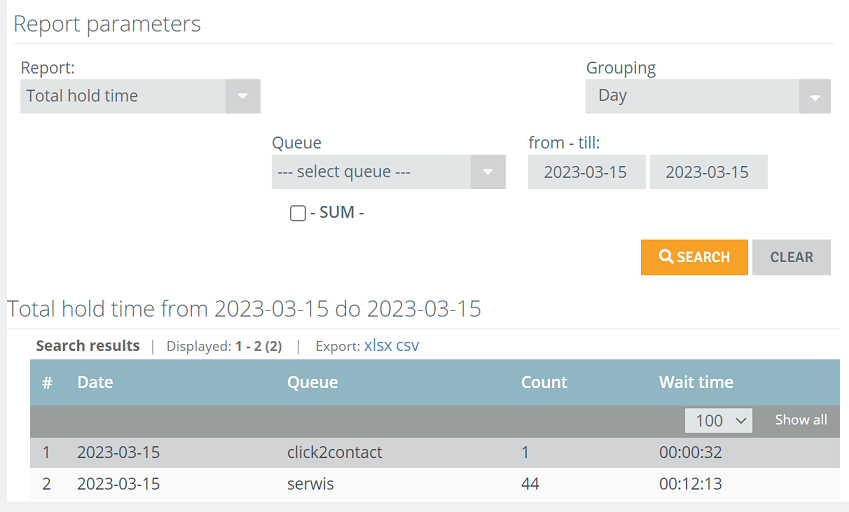This screenshot has height=512, width=849.
Task: Sort by the Count column header
Action: [x=544, y=382]
